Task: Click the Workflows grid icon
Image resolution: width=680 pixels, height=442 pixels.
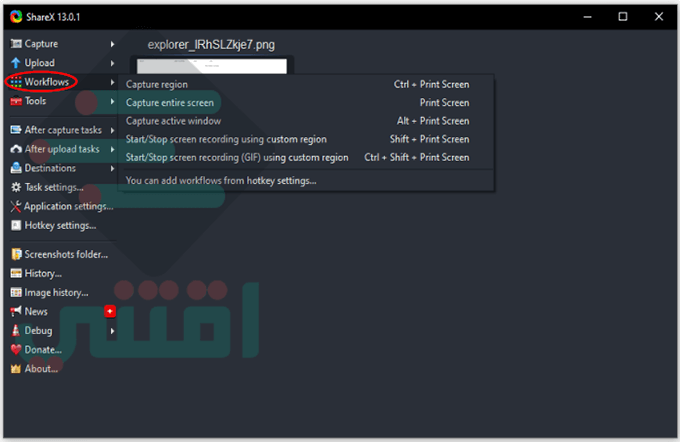Action: pos(16,82)
